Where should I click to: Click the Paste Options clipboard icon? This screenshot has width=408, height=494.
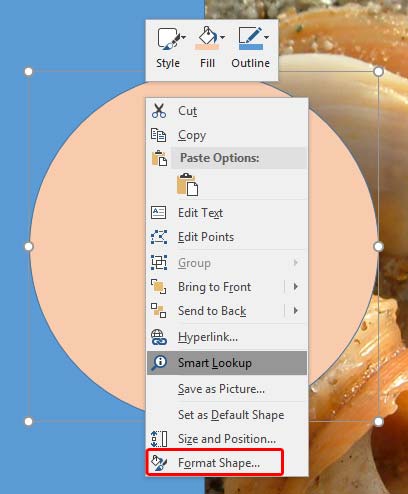pos(159,158)
